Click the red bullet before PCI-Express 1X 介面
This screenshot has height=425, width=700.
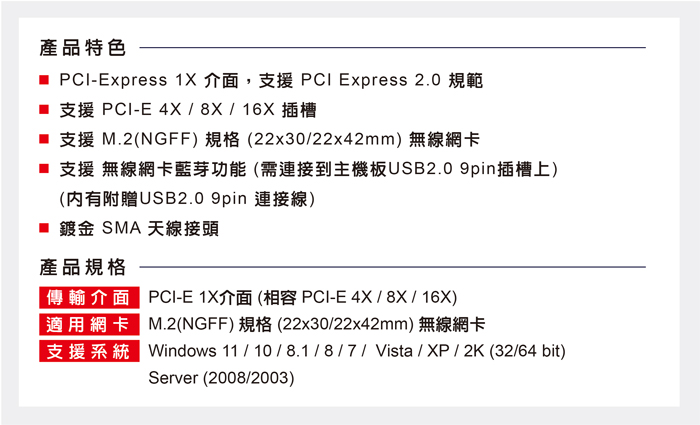(45, 79)
